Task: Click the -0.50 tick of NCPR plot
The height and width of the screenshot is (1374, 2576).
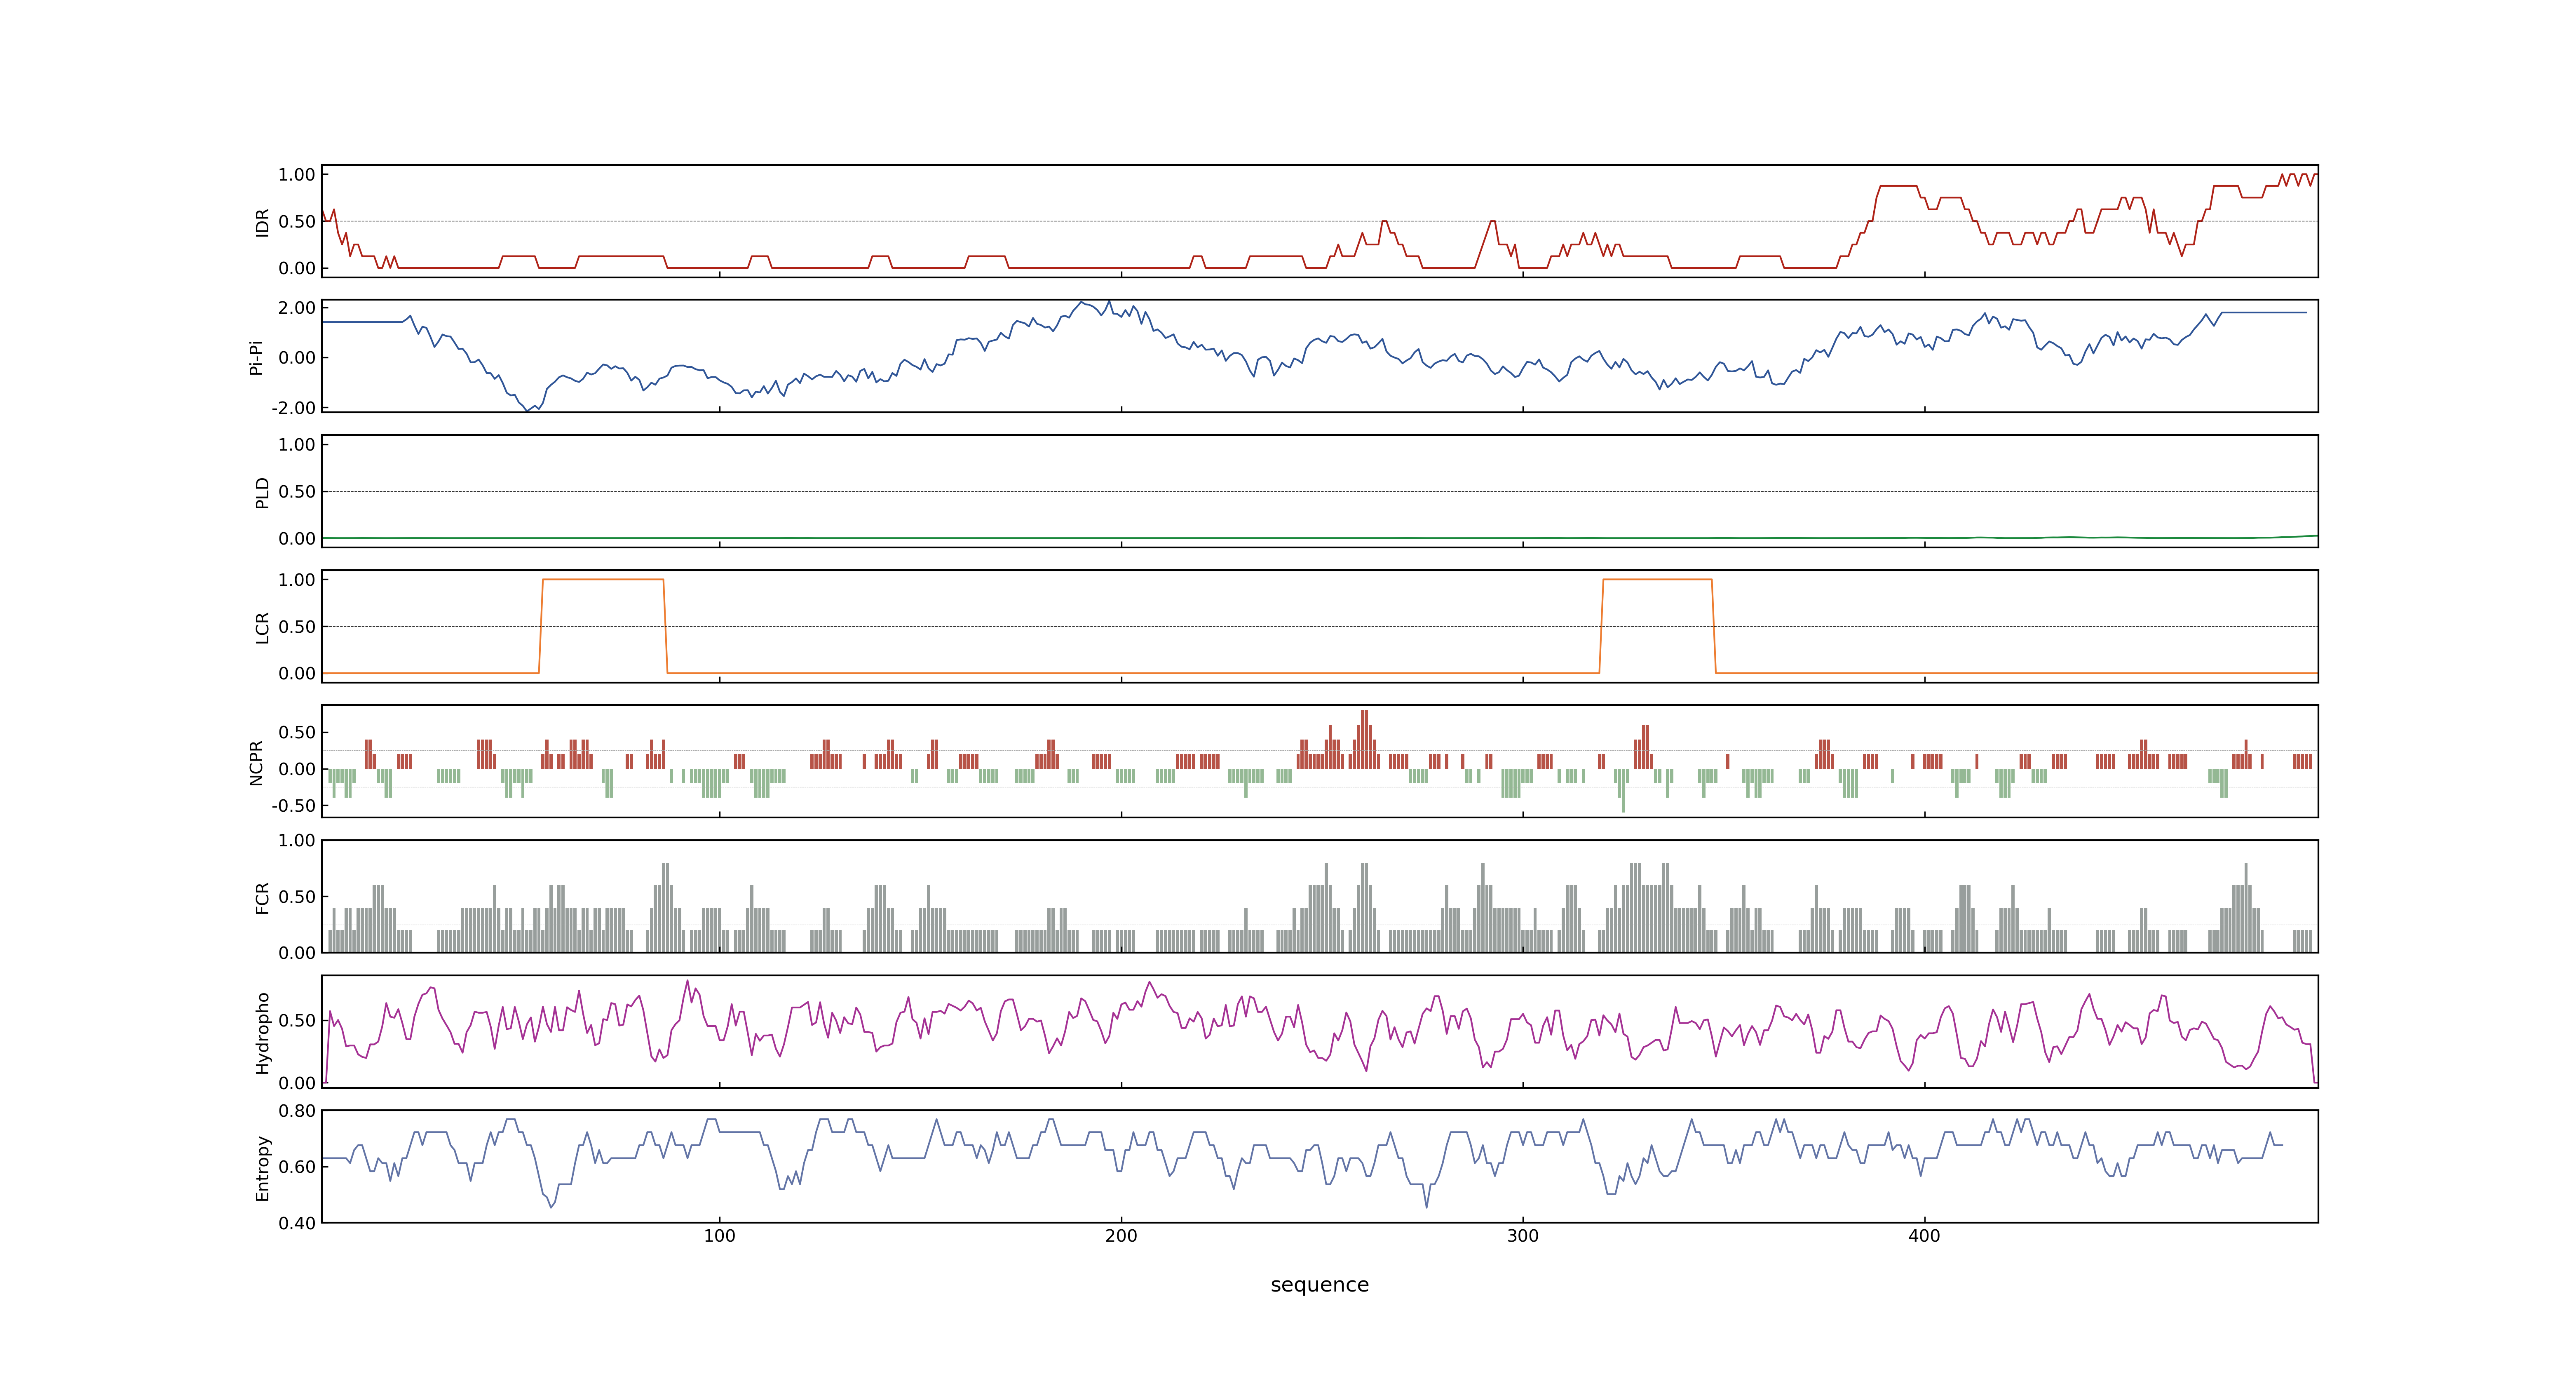Action: click(294, 805)
